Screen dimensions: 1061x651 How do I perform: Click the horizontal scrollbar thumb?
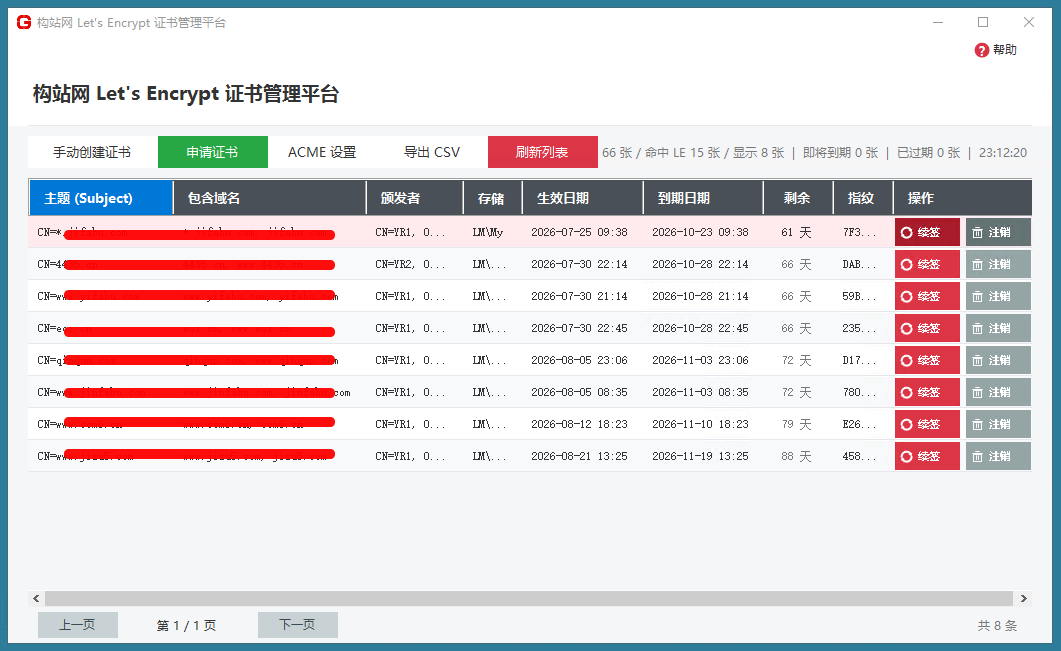528,598
